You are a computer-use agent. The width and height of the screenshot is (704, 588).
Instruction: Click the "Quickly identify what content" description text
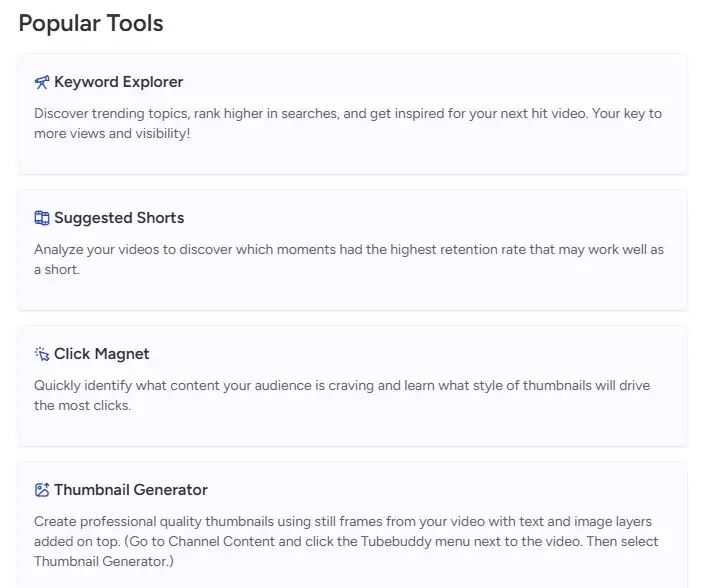point(140,385)
